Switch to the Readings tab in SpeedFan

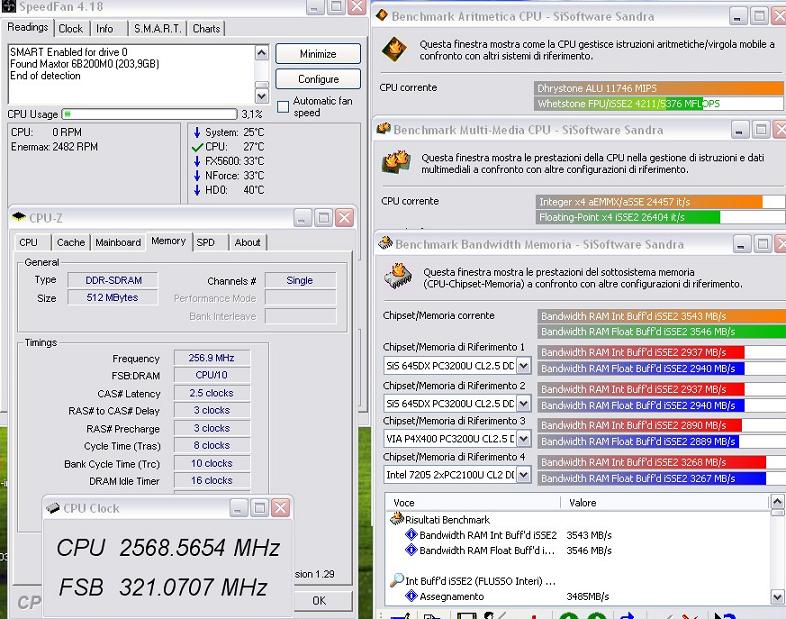(28, 27)
